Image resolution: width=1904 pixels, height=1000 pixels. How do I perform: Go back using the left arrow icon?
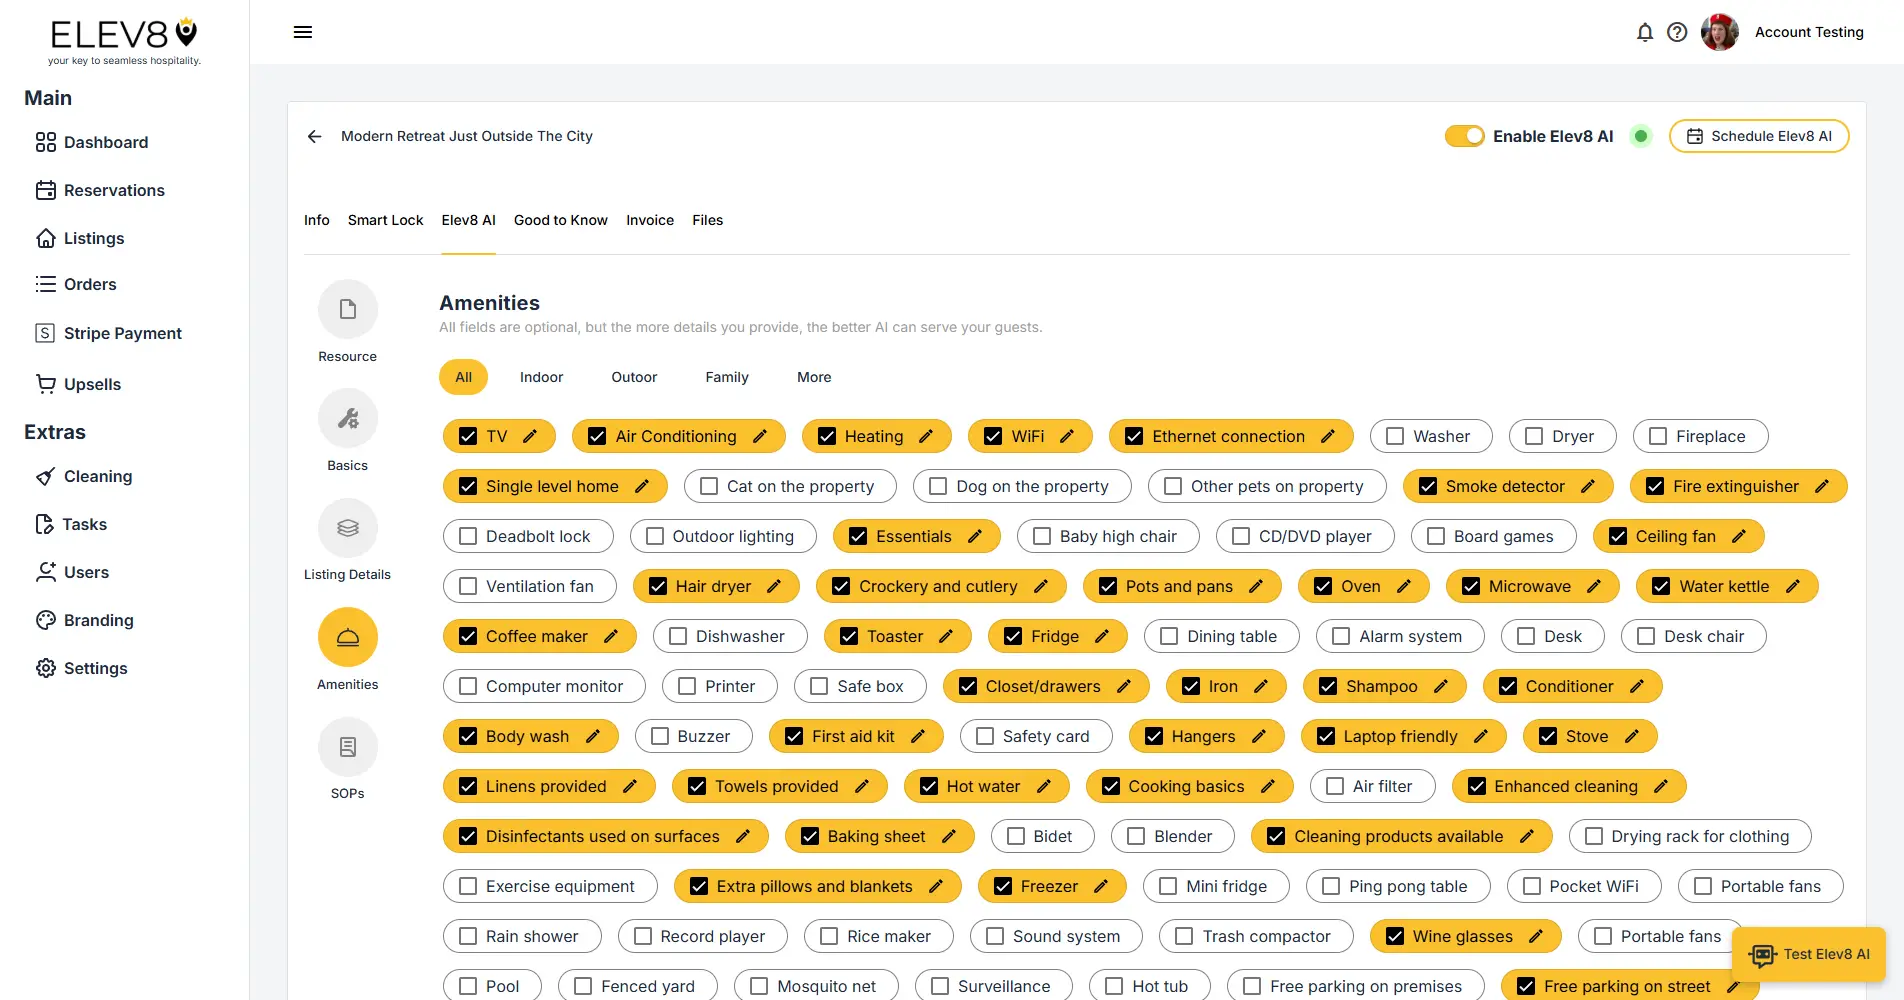[x=315, y=136]
